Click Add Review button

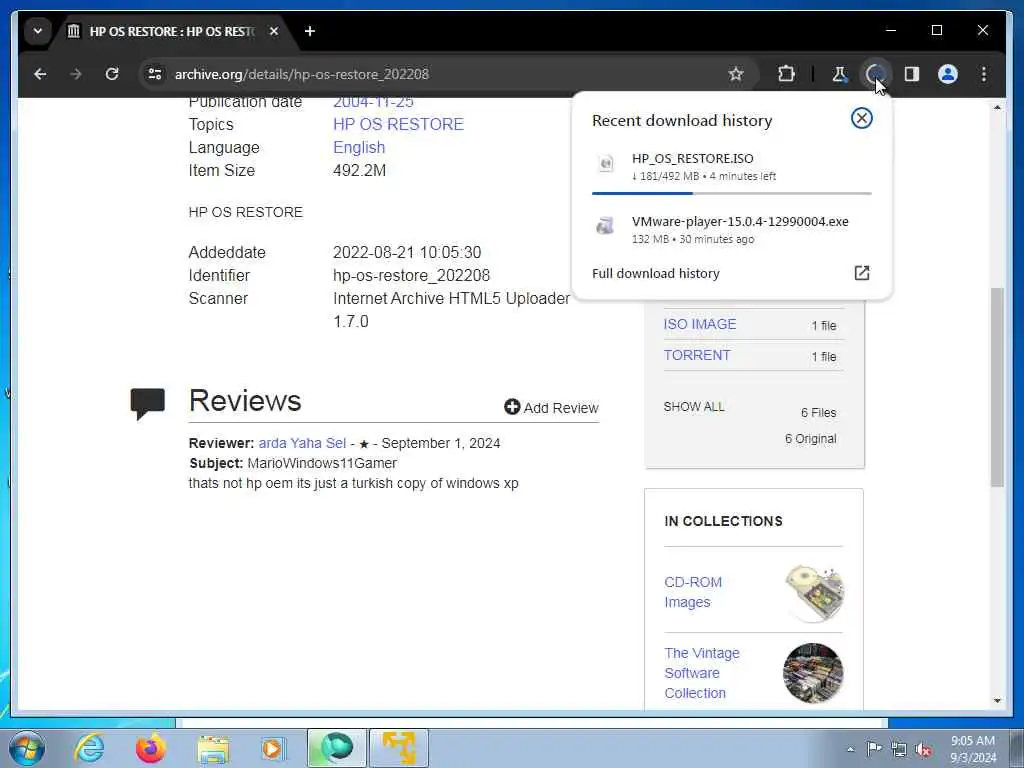coord(551,408)
